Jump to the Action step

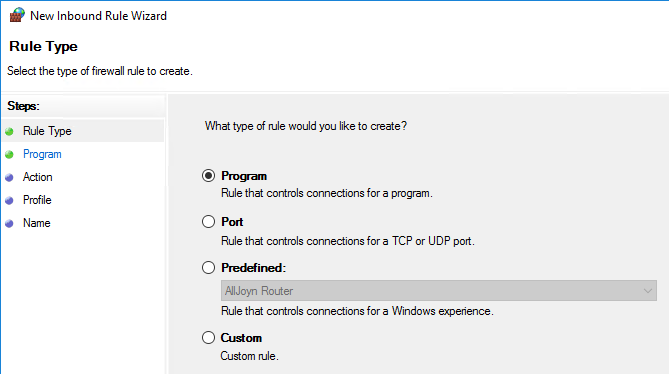coord(38,177)
